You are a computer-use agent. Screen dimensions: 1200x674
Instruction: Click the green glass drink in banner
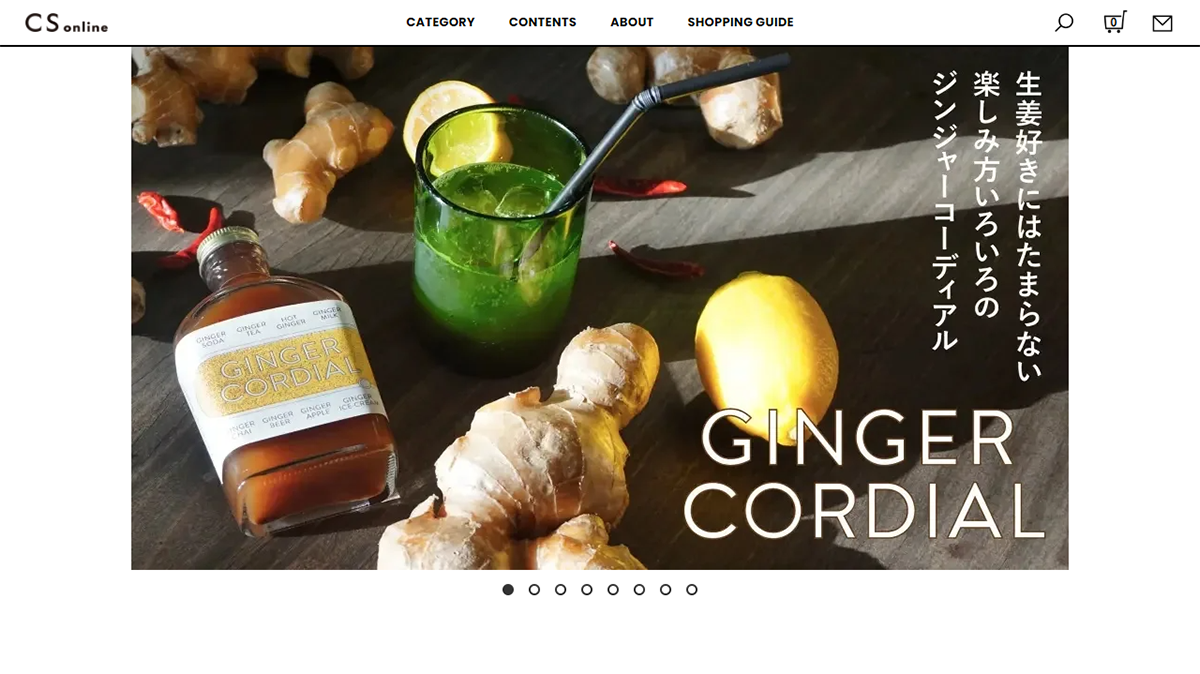500,240
